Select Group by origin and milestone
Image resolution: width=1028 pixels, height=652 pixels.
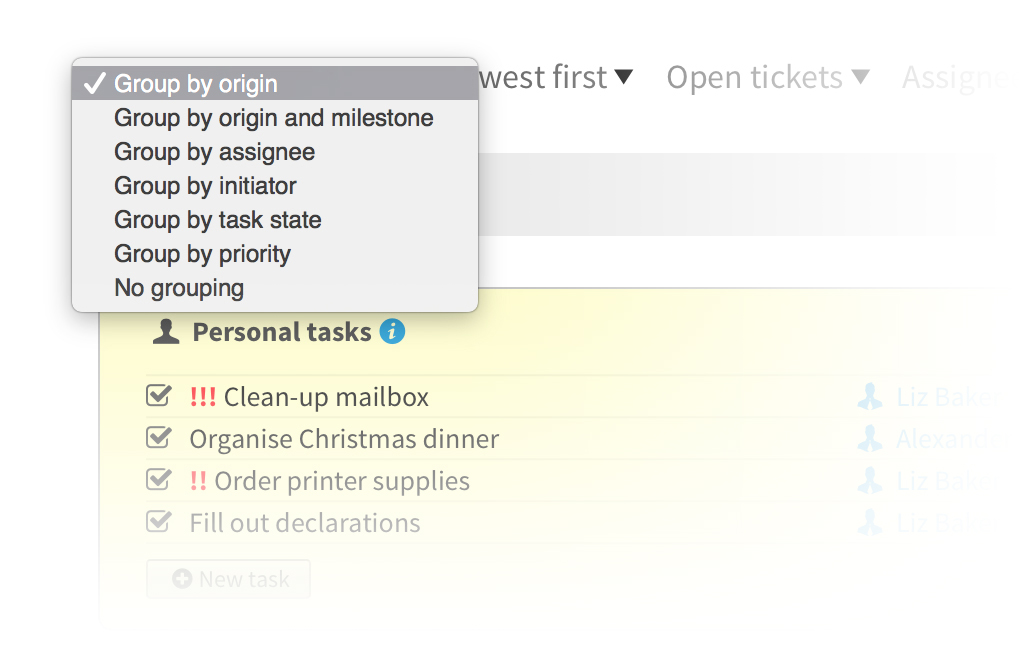pyautogui.click(x=273, y=118)
